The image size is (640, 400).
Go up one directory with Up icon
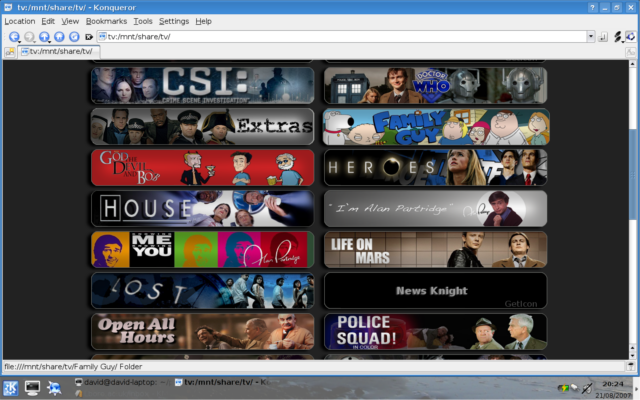pyautogui.click(x=44, y=36)
